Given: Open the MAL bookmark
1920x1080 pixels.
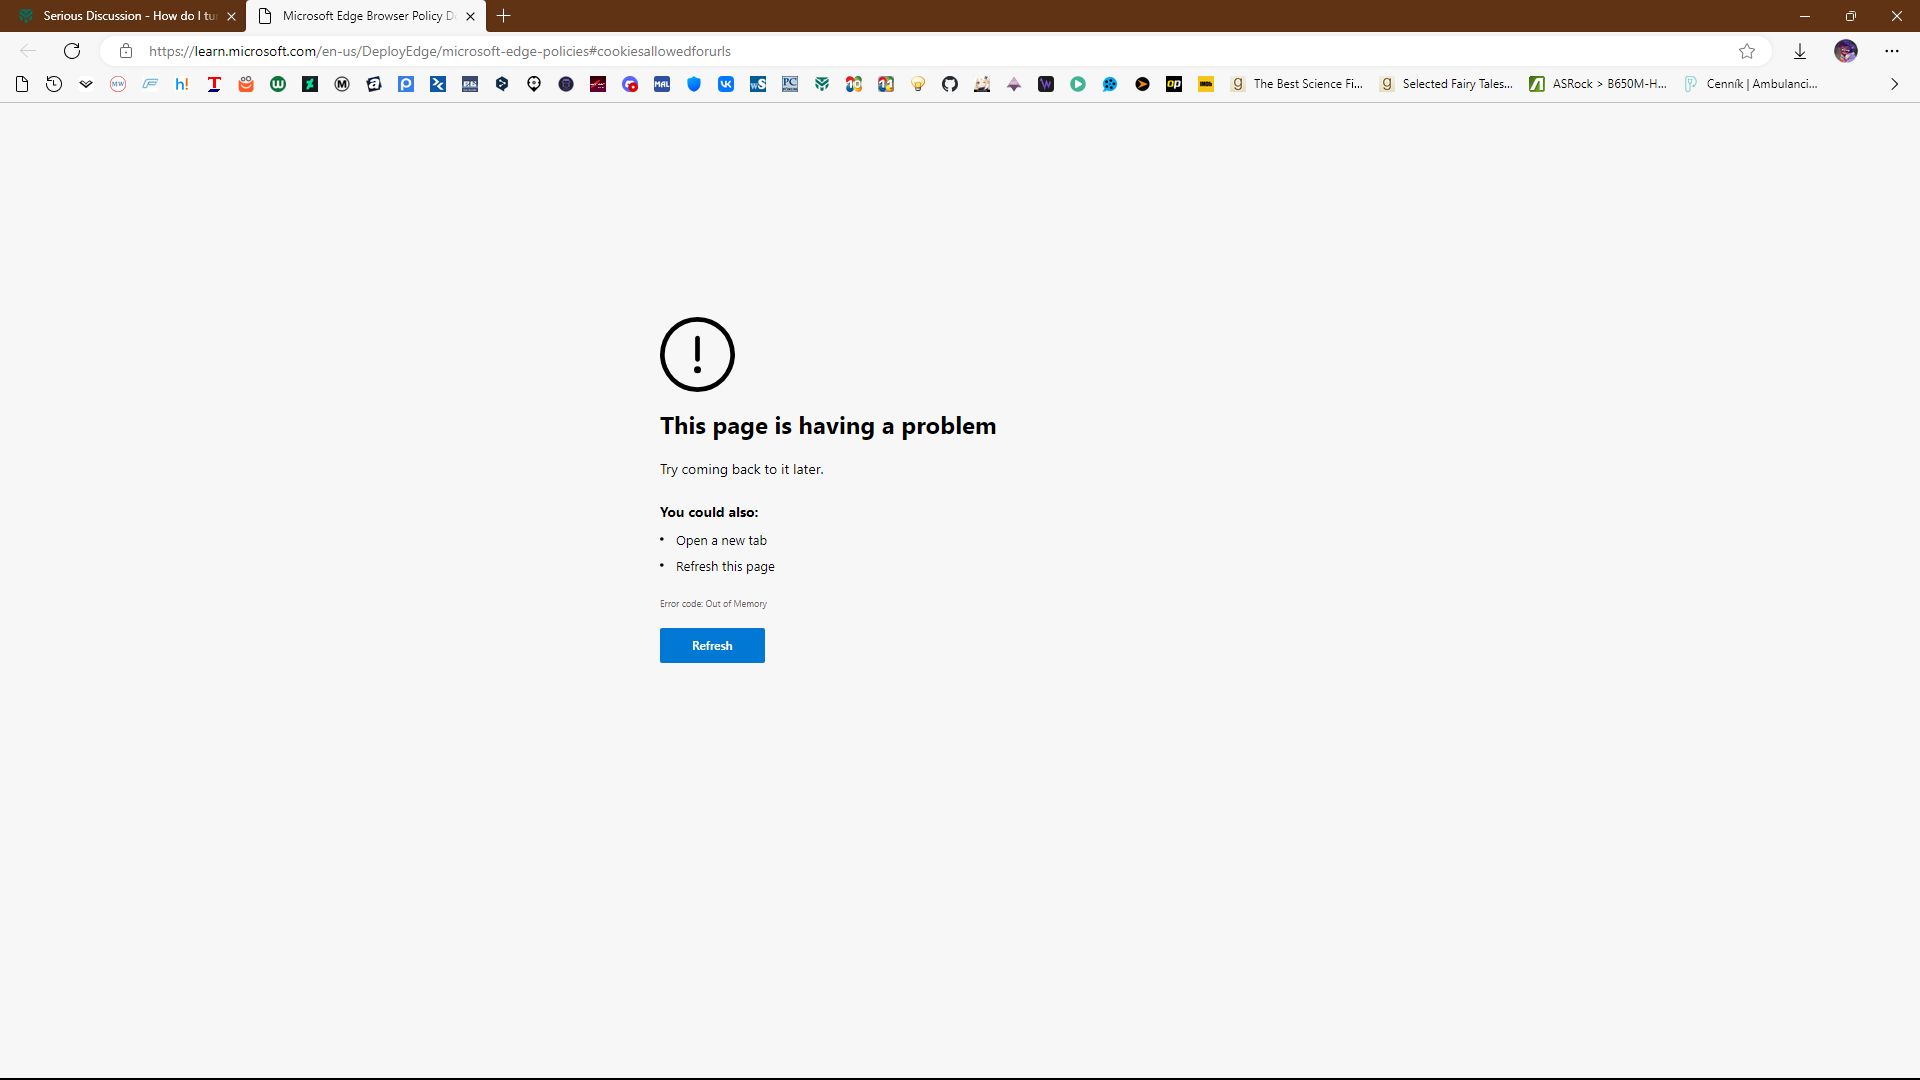Looking at the screenshot, I should point(662,84).
